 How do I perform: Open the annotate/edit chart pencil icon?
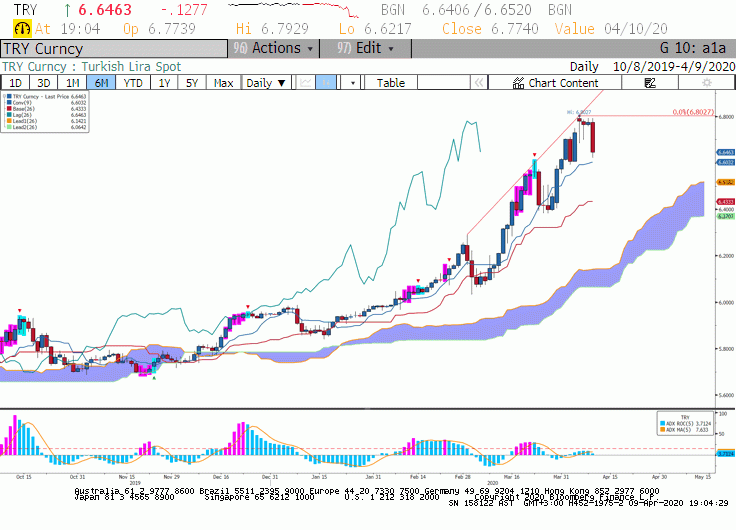(650, 83)
